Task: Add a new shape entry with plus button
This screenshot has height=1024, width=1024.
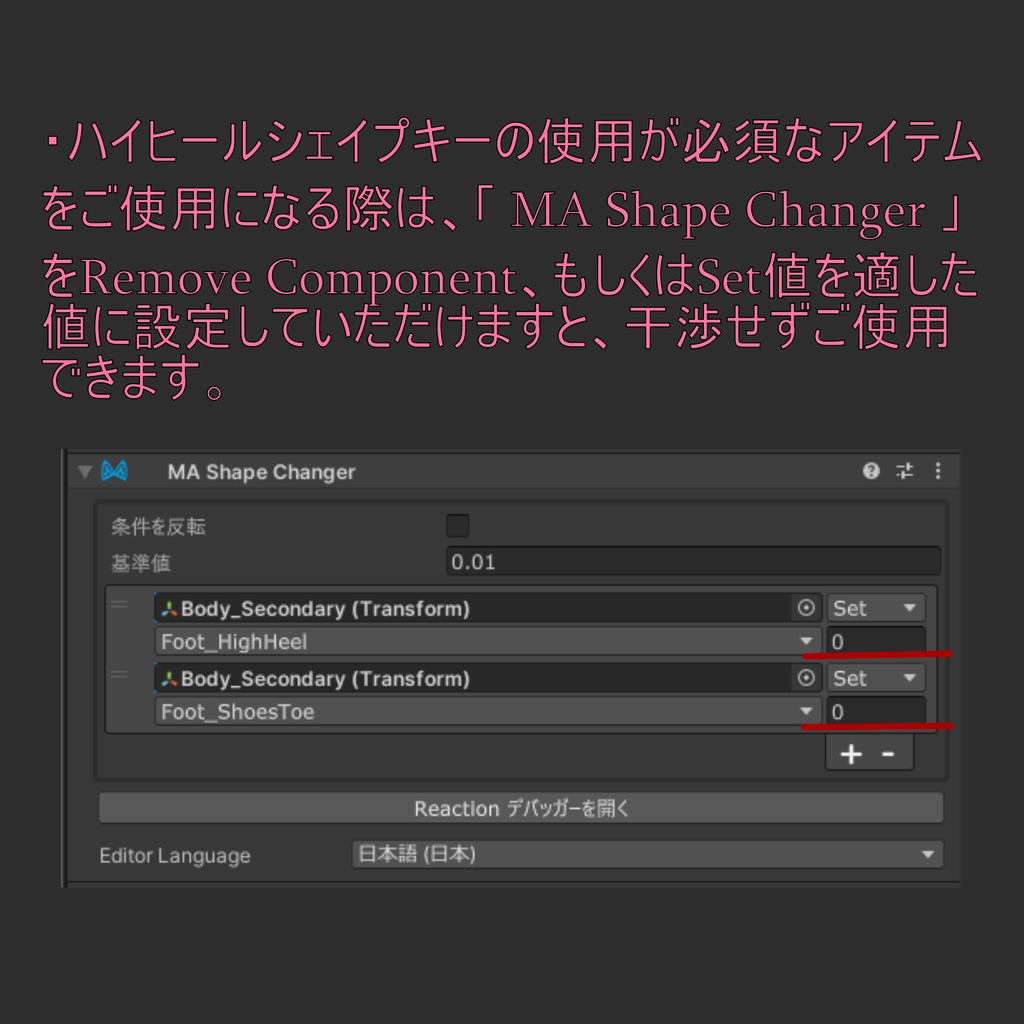Action: pos(851,754)
